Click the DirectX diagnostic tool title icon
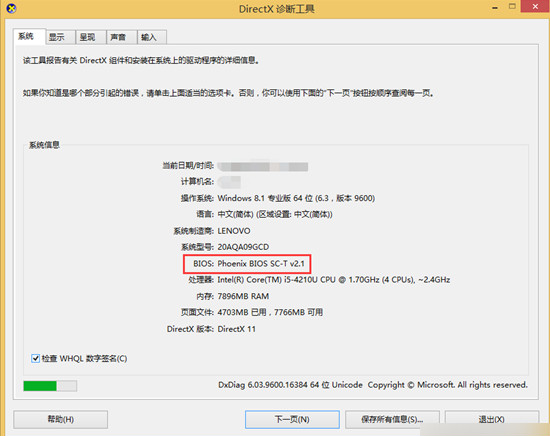The image size is (550, 436). [11, 8]
